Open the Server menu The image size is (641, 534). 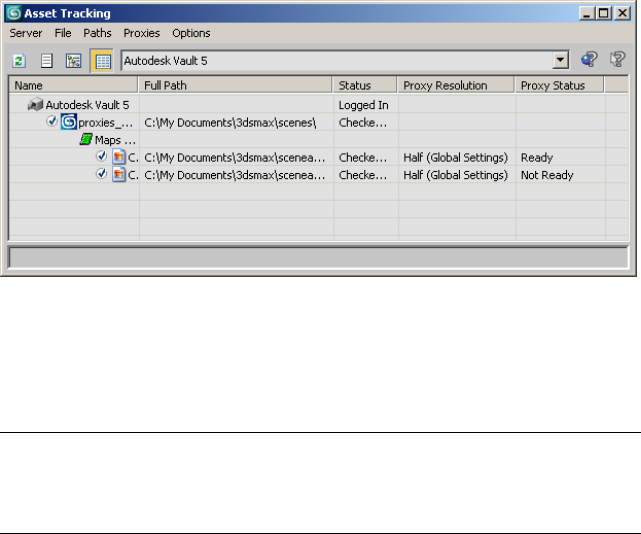(x=26, y=33)
